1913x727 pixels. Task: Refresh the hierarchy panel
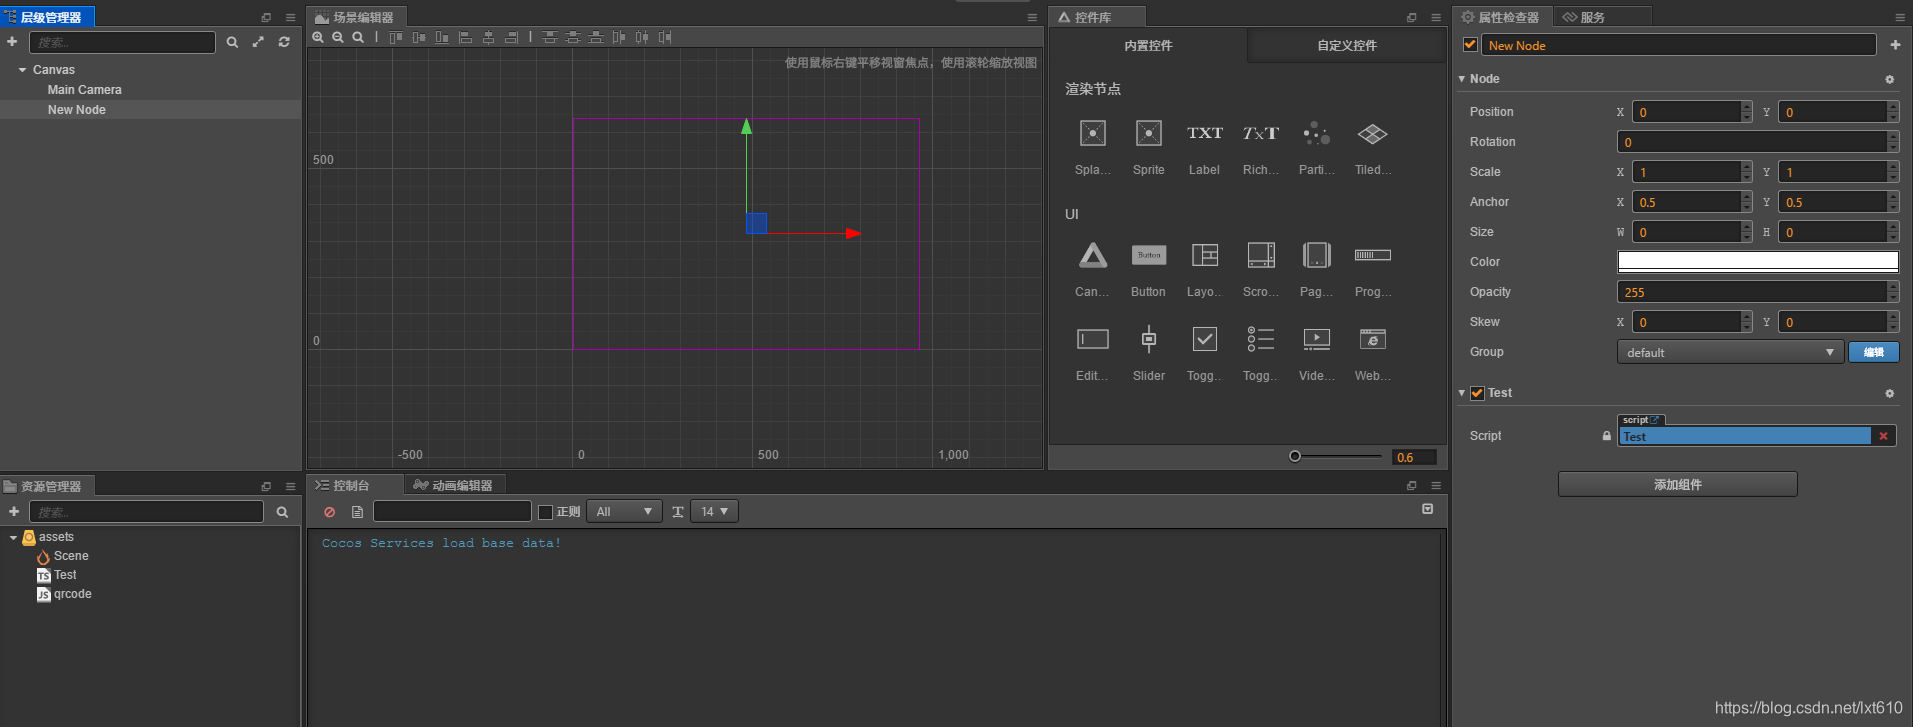coord(284,42)
